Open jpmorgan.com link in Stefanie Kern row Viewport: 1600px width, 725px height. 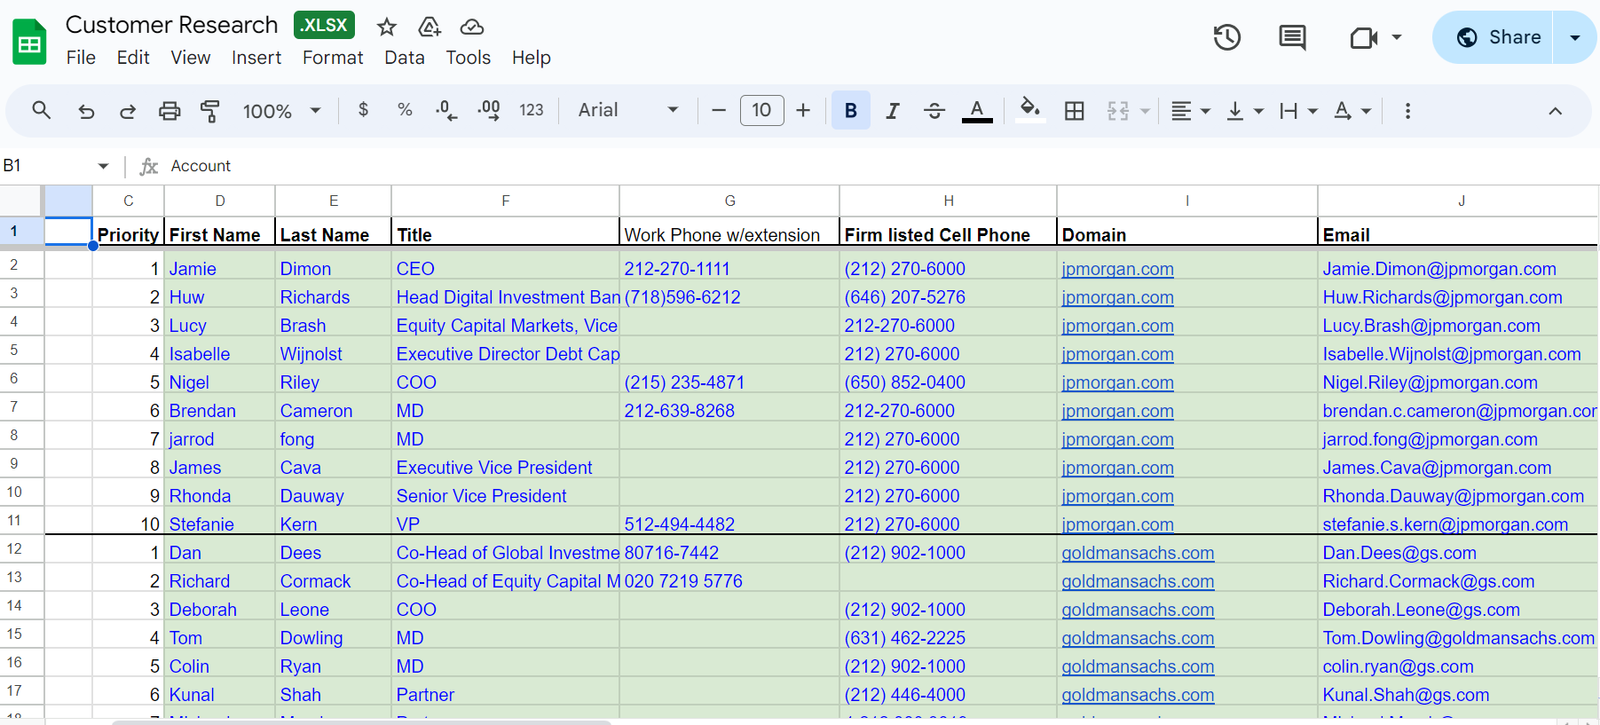click(1117, 524)
